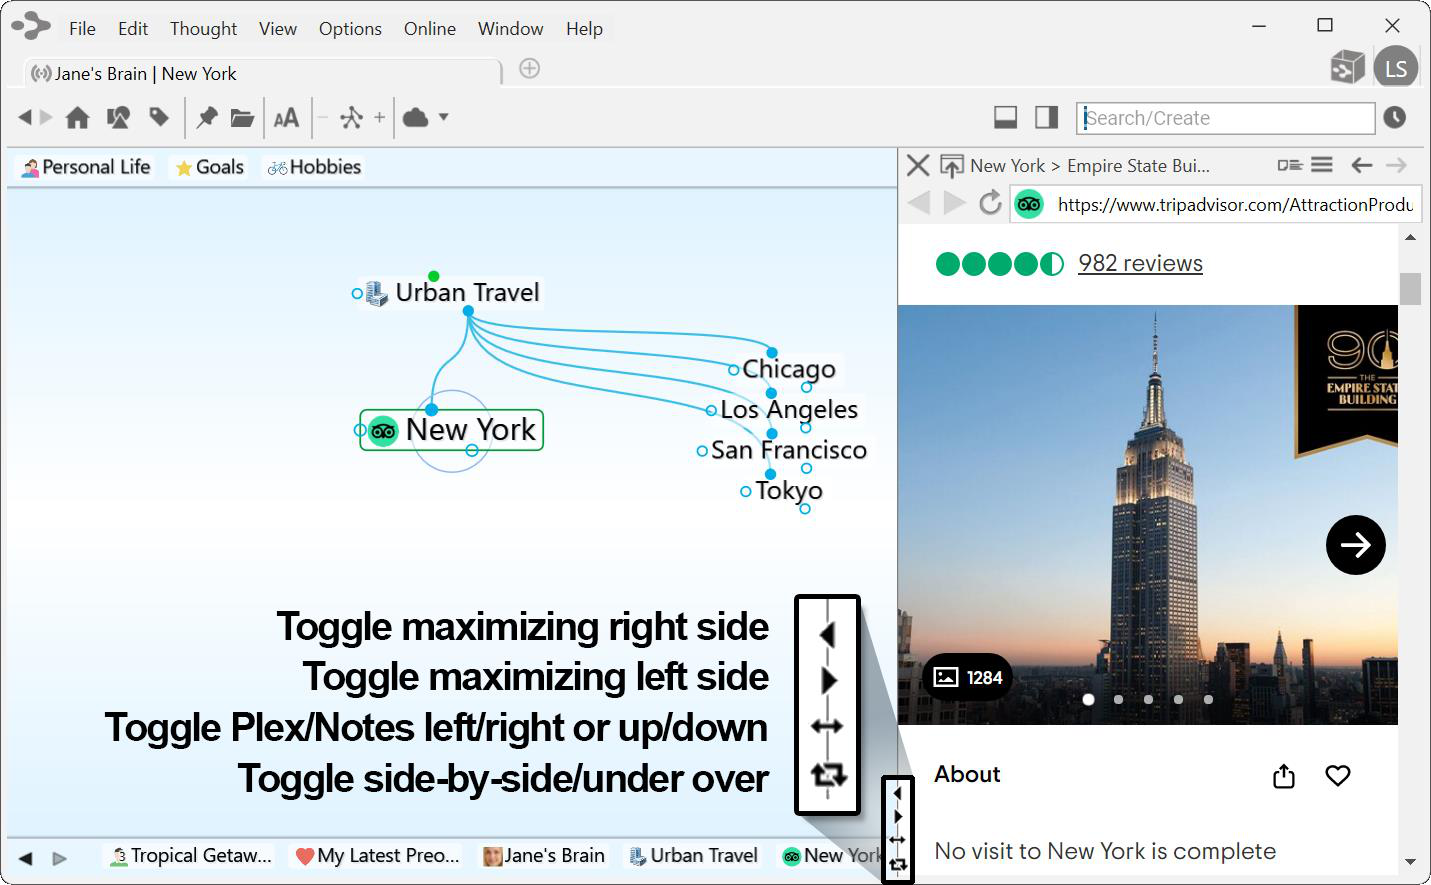This screenshot has width=1431, height=885.
Task: Click the AA text size icon
Action: [286, 118]
